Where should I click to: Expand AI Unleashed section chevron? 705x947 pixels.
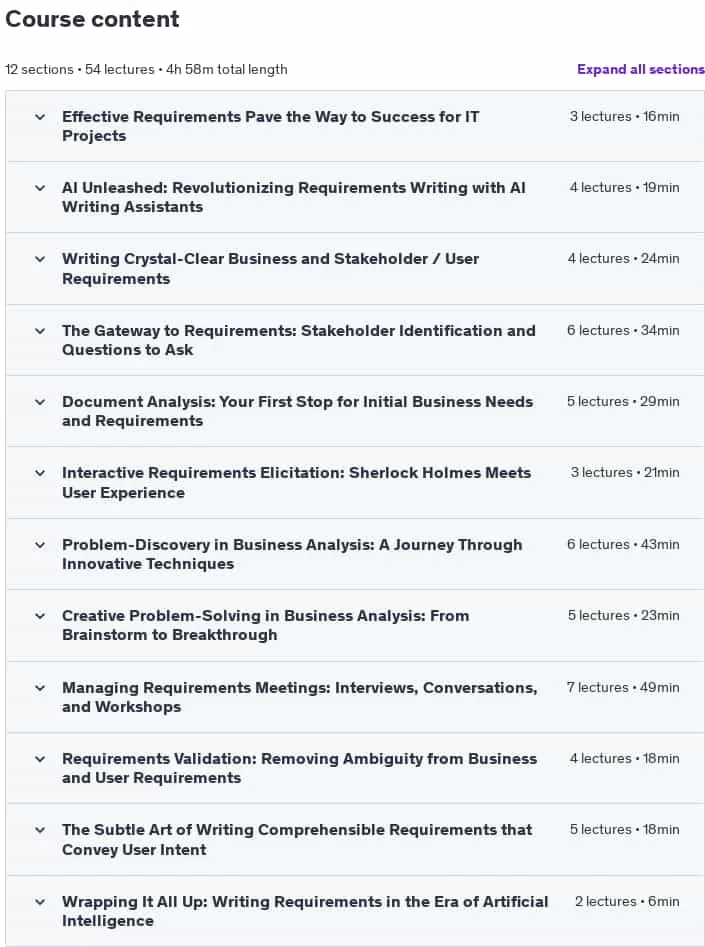40,188
